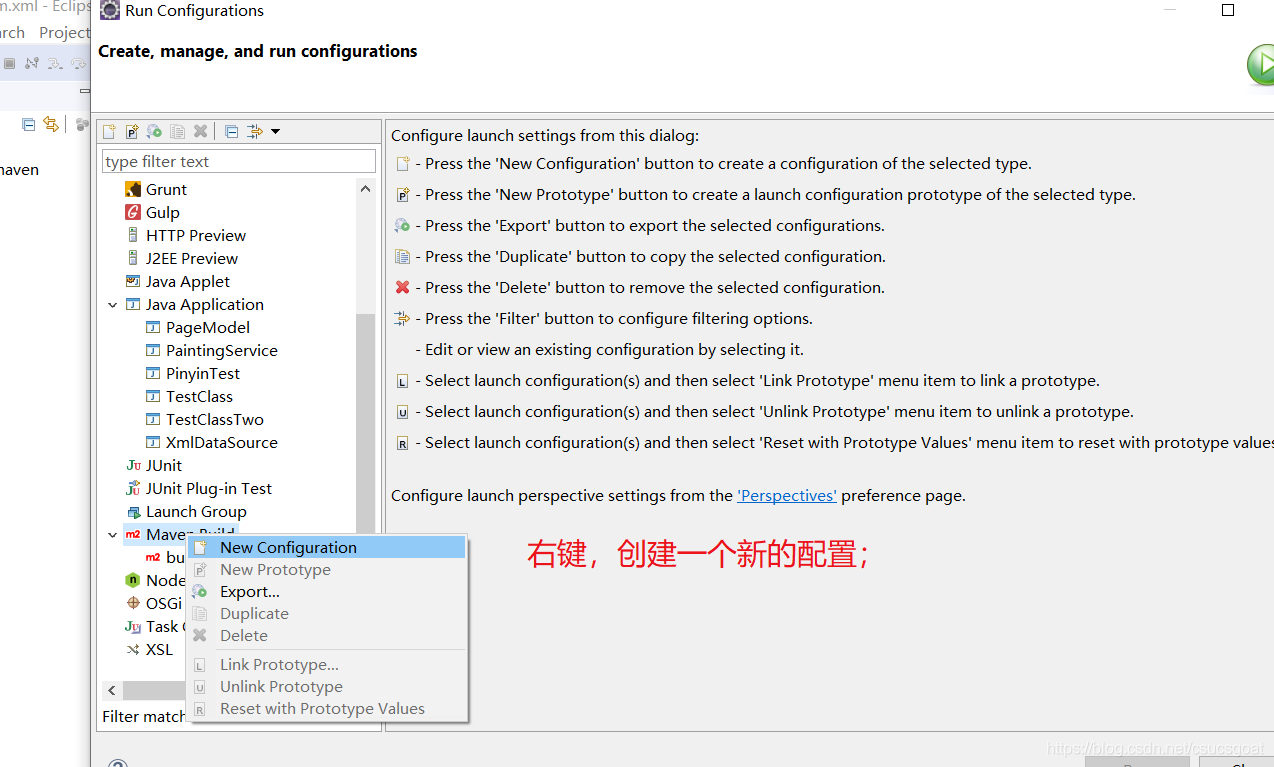
Task: Select the J2EE Preview launch type
Action: tap(182, 258)
